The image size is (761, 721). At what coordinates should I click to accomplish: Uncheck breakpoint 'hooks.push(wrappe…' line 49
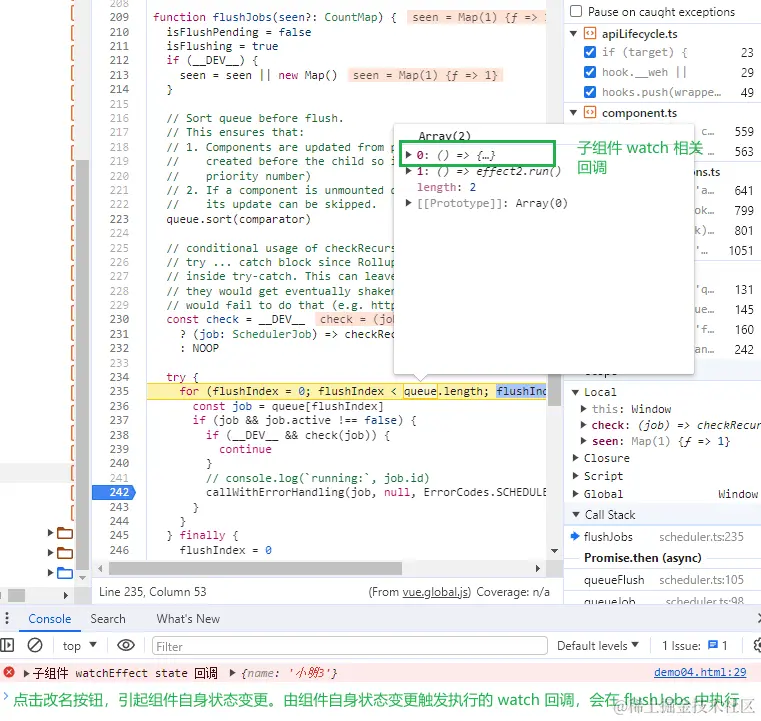click(590, 92)
